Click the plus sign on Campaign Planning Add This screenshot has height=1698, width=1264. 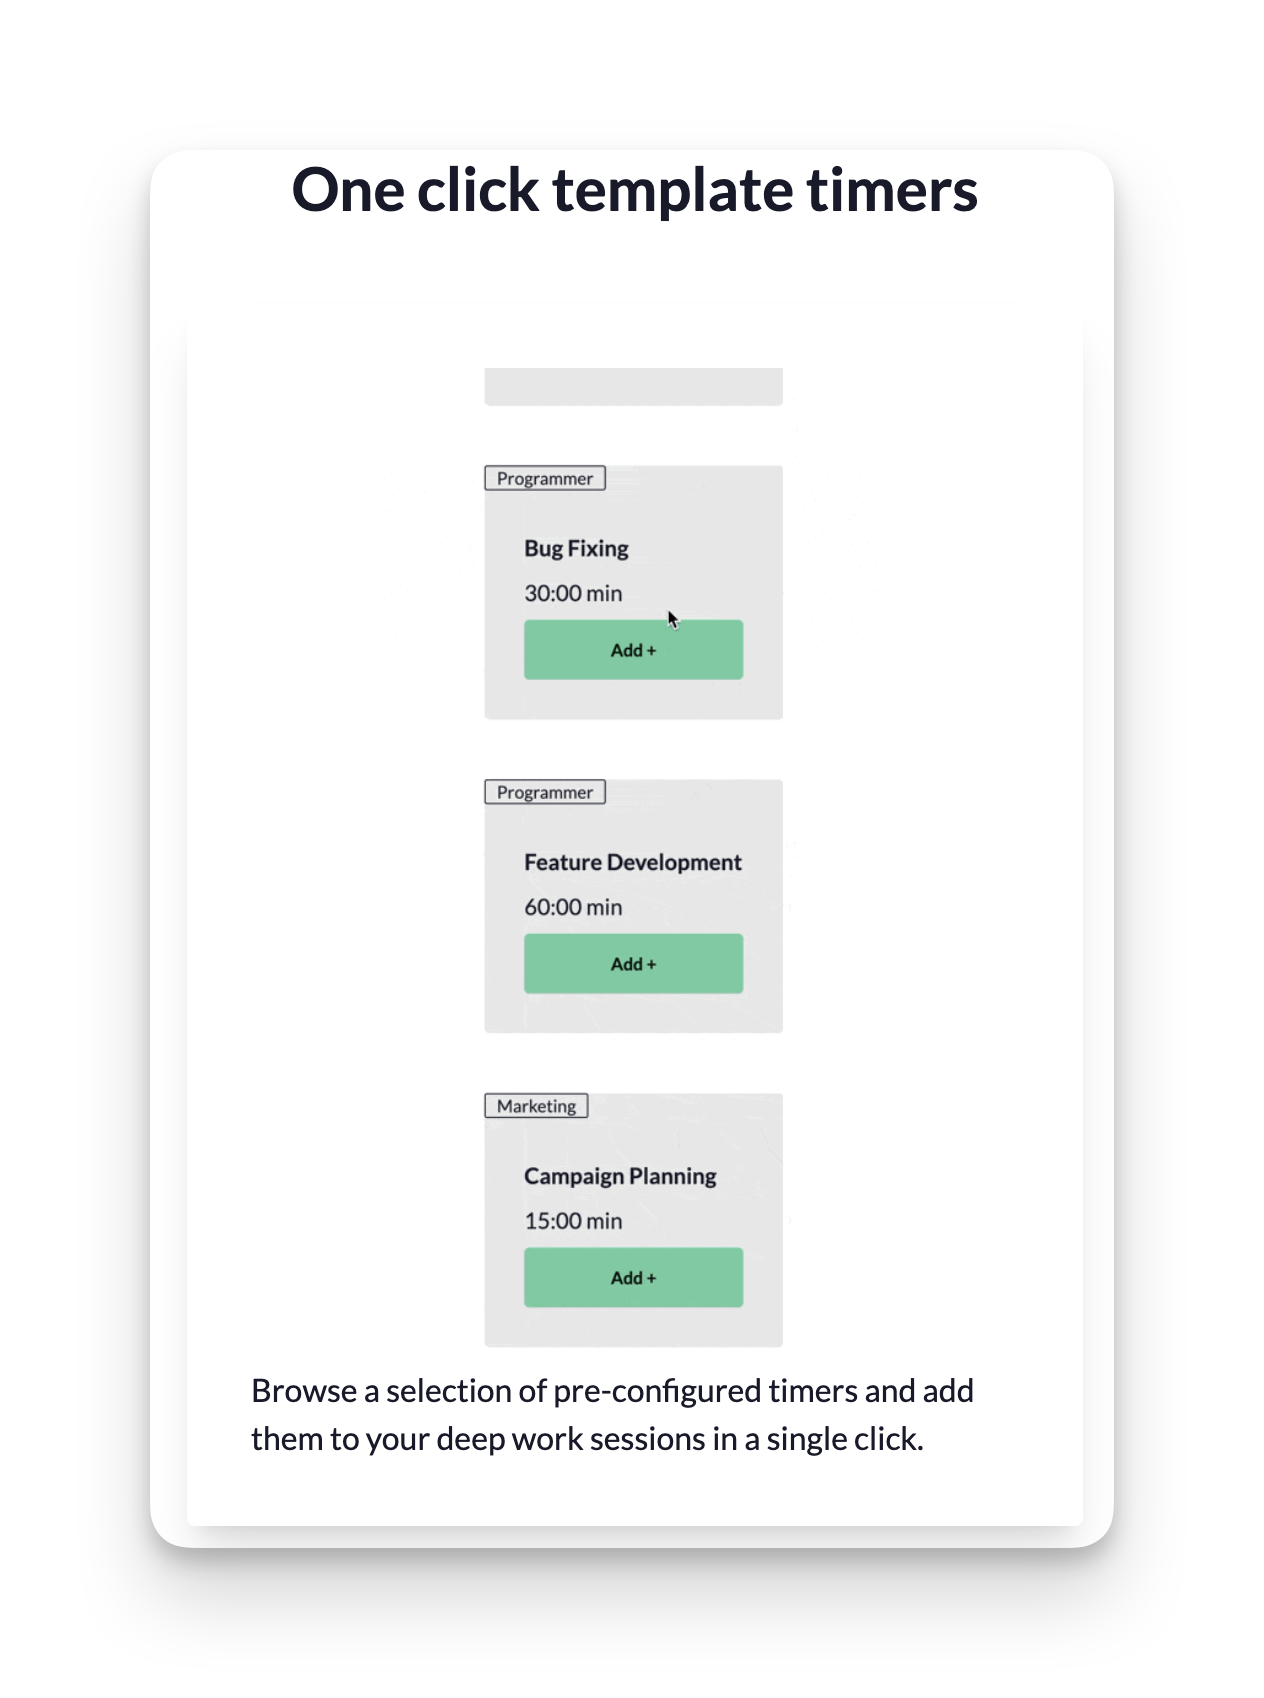pos(652,1279)
